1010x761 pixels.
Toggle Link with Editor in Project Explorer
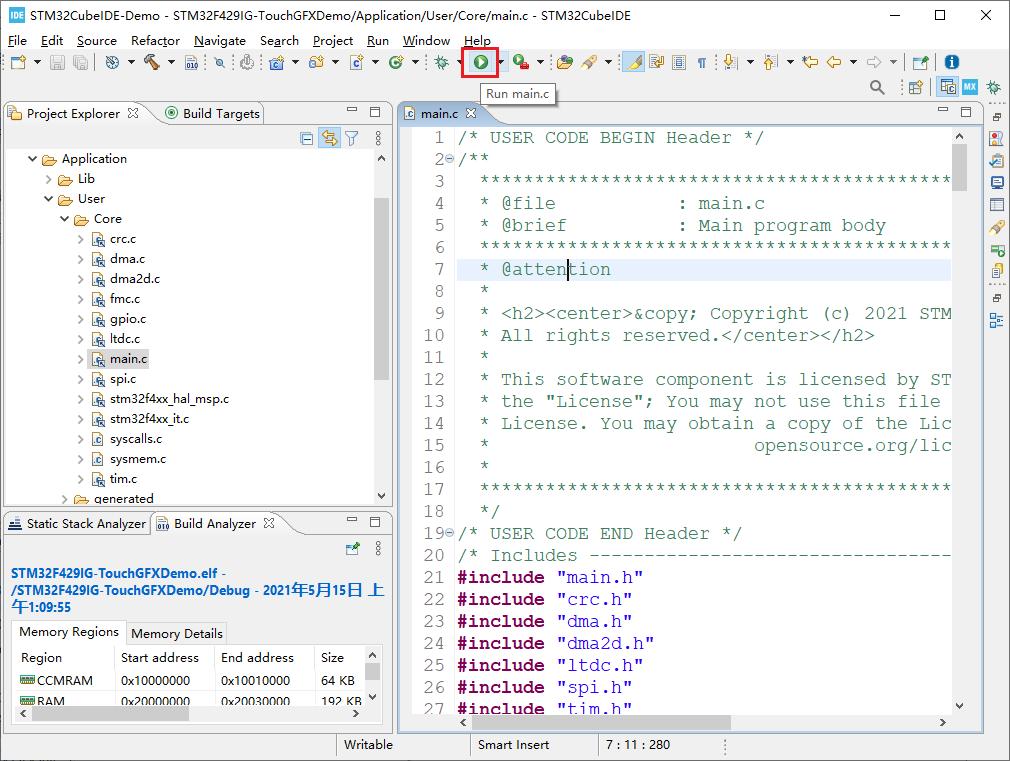pyautogui.click(x=329, y=139)
